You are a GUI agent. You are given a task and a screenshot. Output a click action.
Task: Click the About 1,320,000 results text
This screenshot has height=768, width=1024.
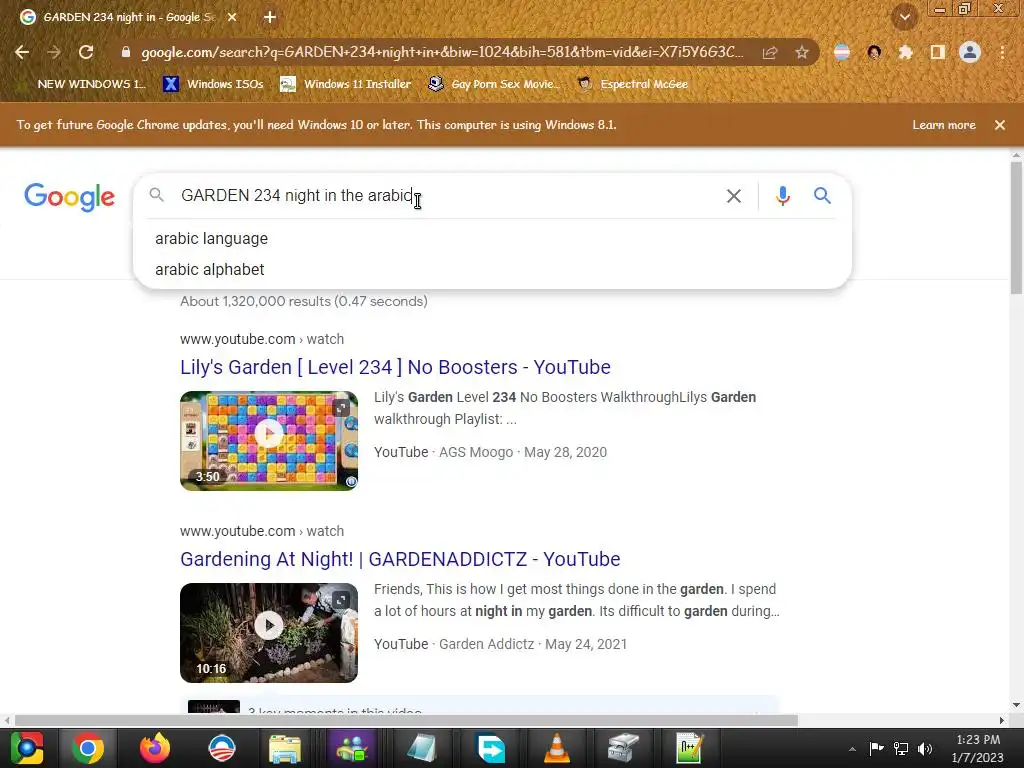coord(304,301)
